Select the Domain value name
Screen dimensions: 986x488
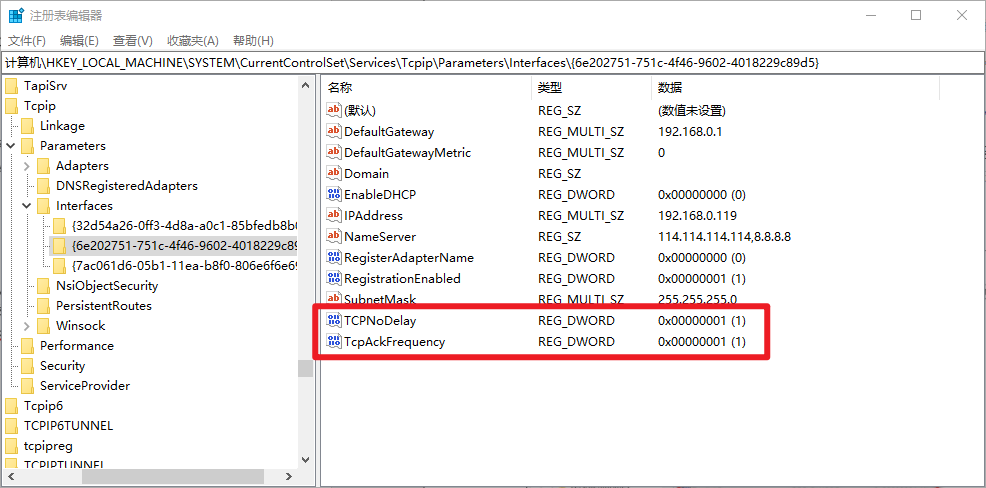point(367,174)
